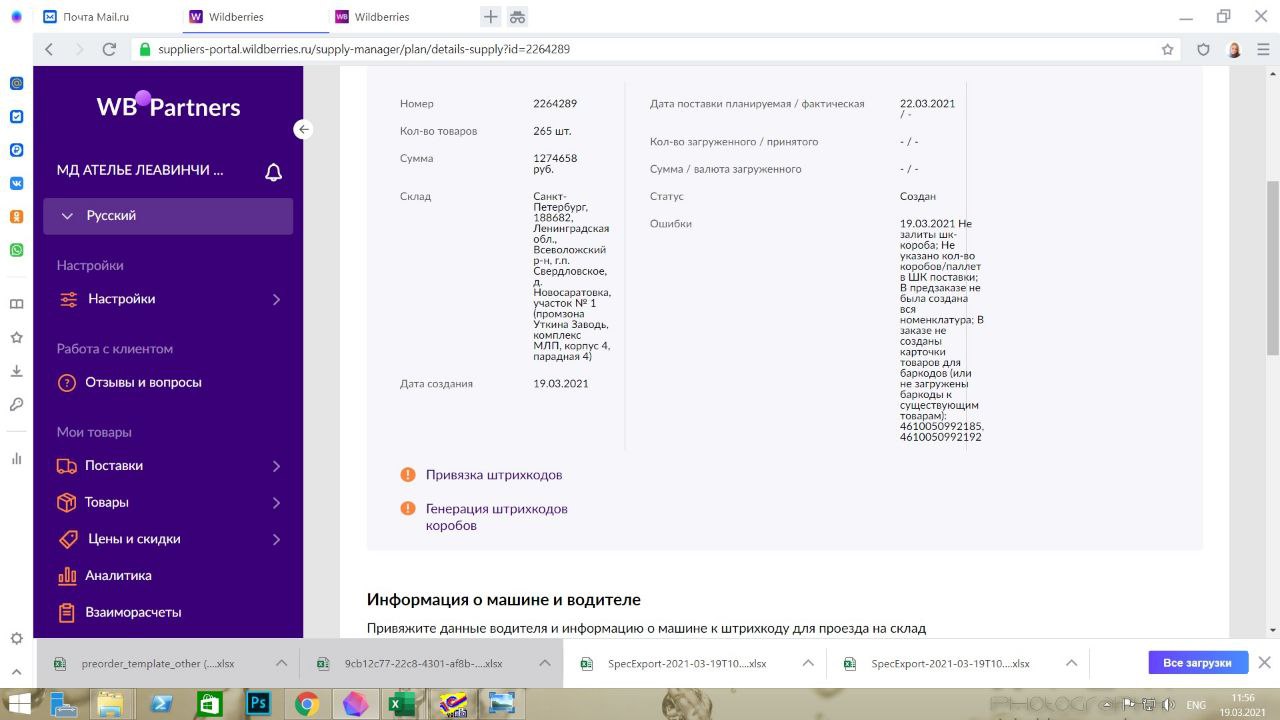Go back with browser back arrow
Image resolution: width=1280 pixels, height=720 pixels.
tap(49, 49)
